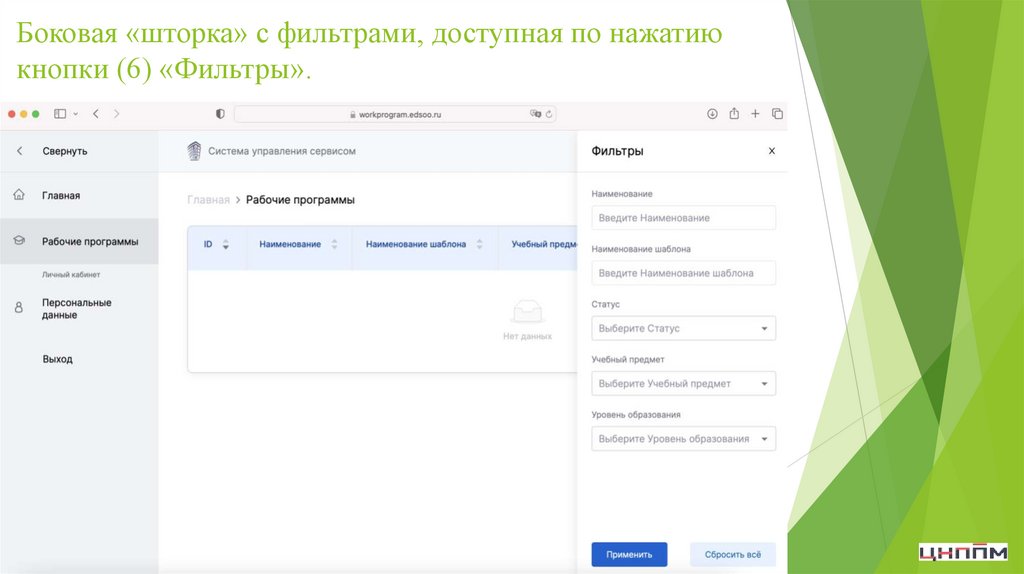Screen dimensions: 1024x574
Task: Click the Главная breadcrumb link
Action: [x=208, y=200]
